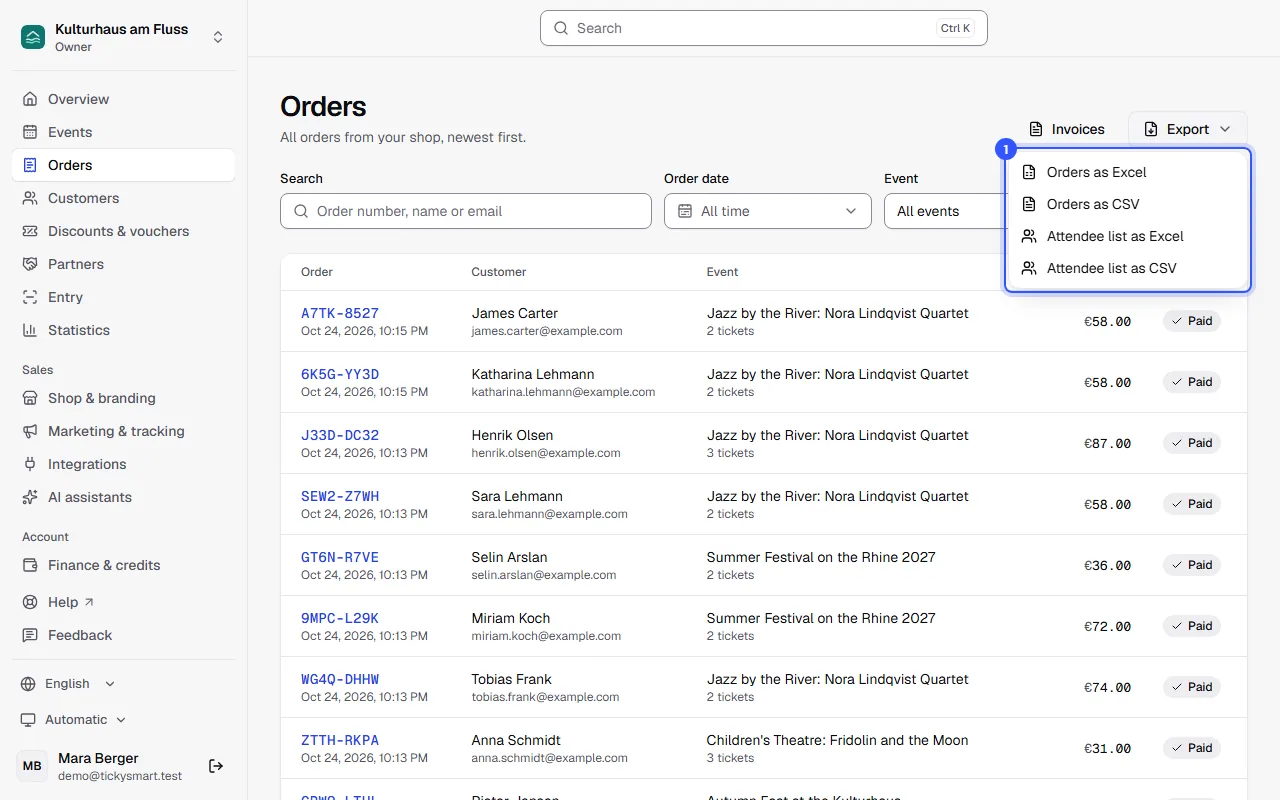
Task: Select Attendee list as Excel
Action: click(1128, 236)
